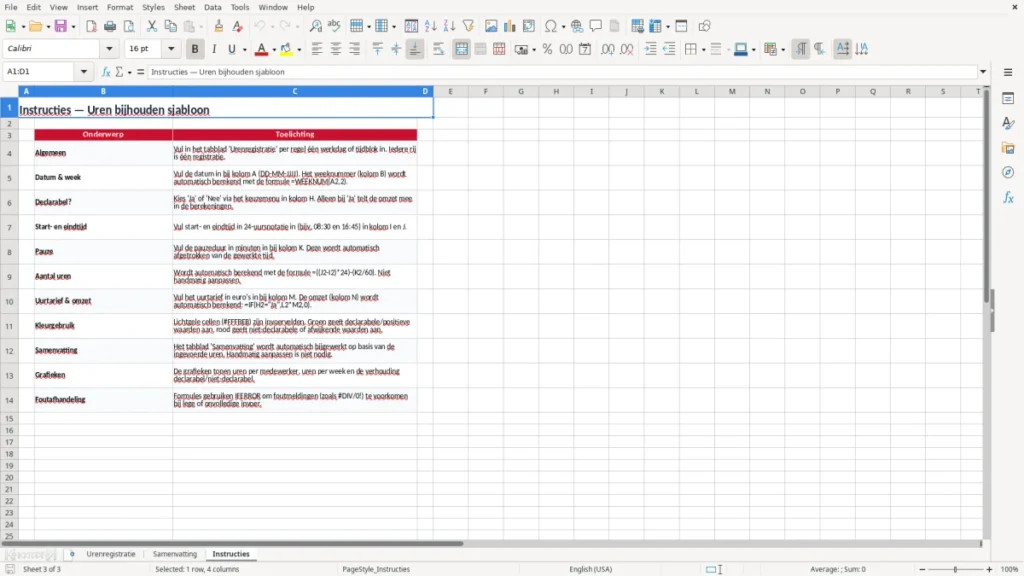Cut the selection with scissors icon
Image resolution: width=1024 pixels, height=576 pixels.
[x=152, y=26]
